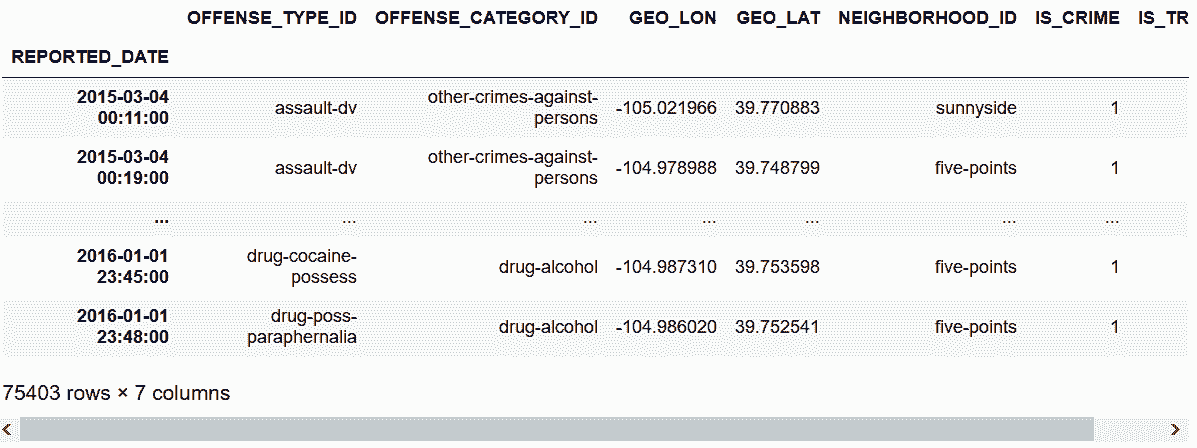Select the 2015-03-04 00:11:00 row index
The width and height of the screenshot is (1197, 448).
(x=122, y=108)
